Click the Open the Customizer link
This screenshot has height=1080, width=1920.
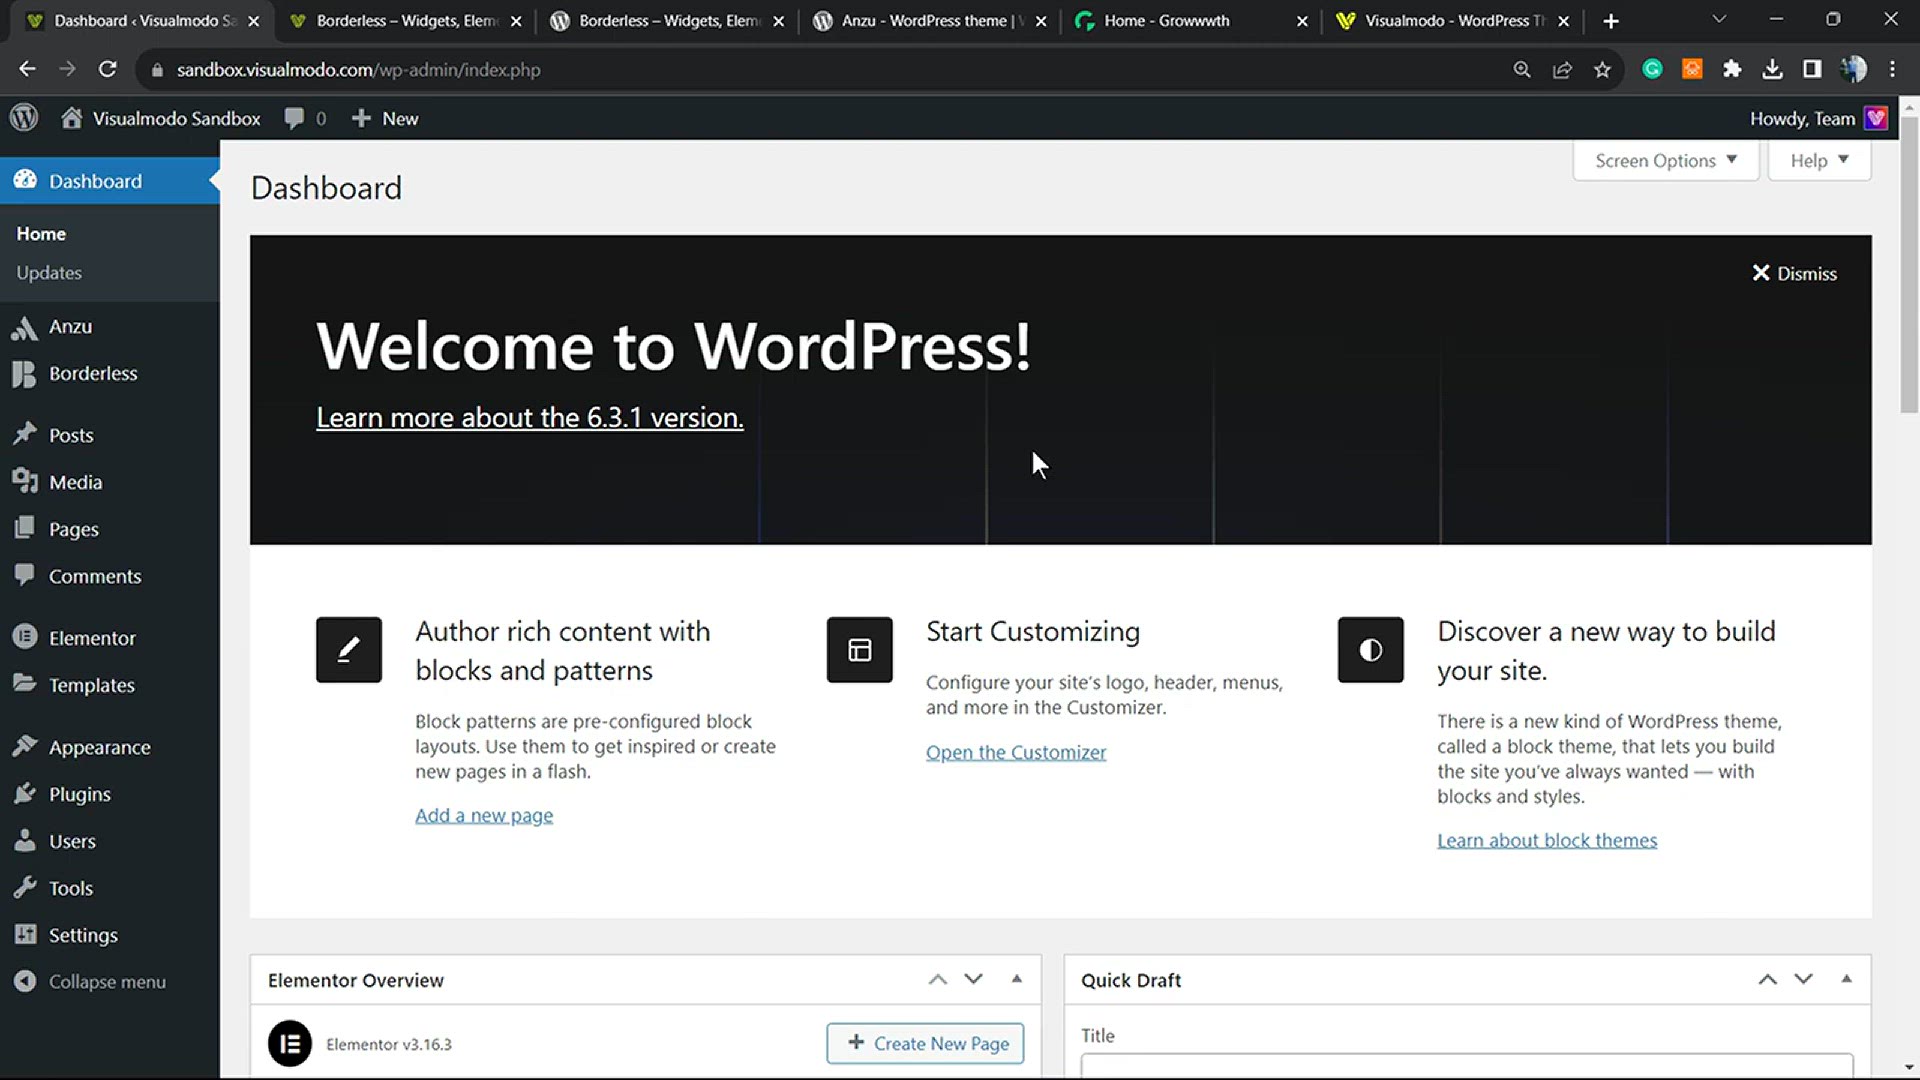click(x=1016, y=752)
